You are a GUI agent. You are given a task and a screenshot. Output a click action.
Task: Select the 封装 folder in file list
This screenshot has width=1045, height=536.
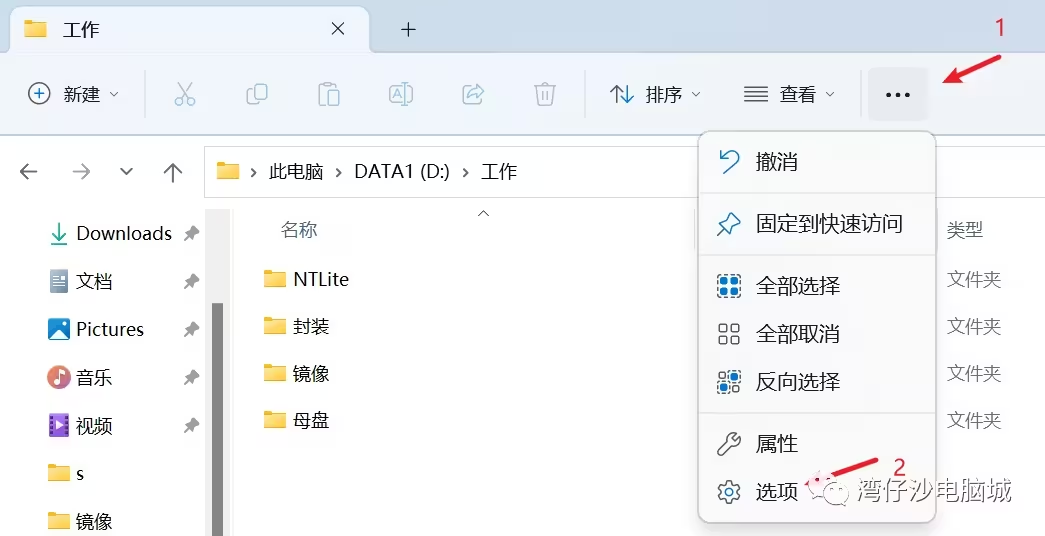[297, 326]
